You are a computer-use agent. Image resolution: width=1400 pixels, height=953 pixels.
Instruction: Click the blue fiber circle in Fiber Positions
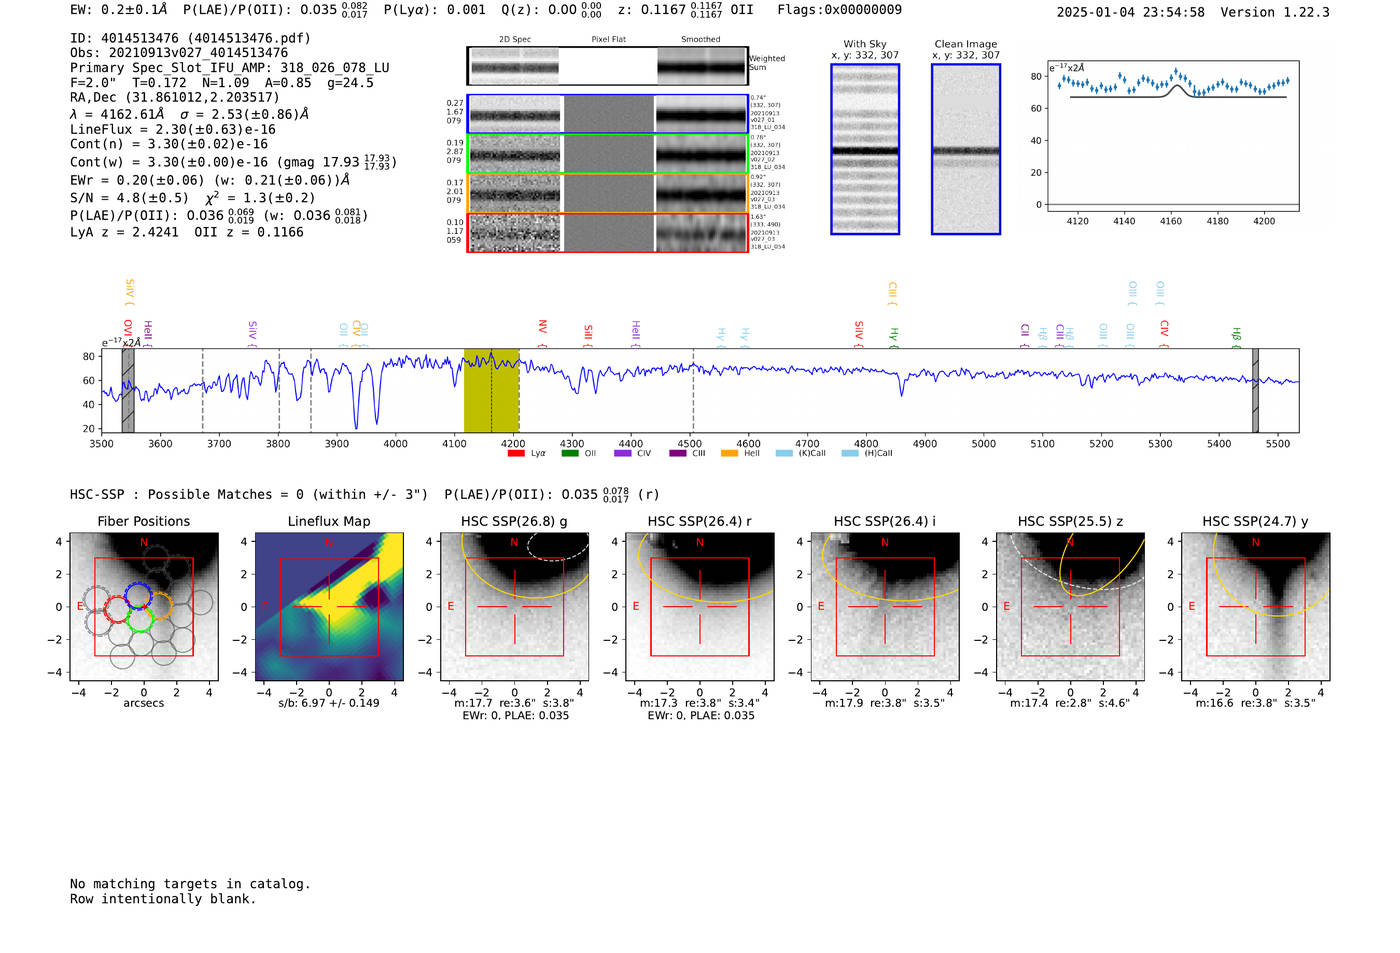[x=139, y=595]
